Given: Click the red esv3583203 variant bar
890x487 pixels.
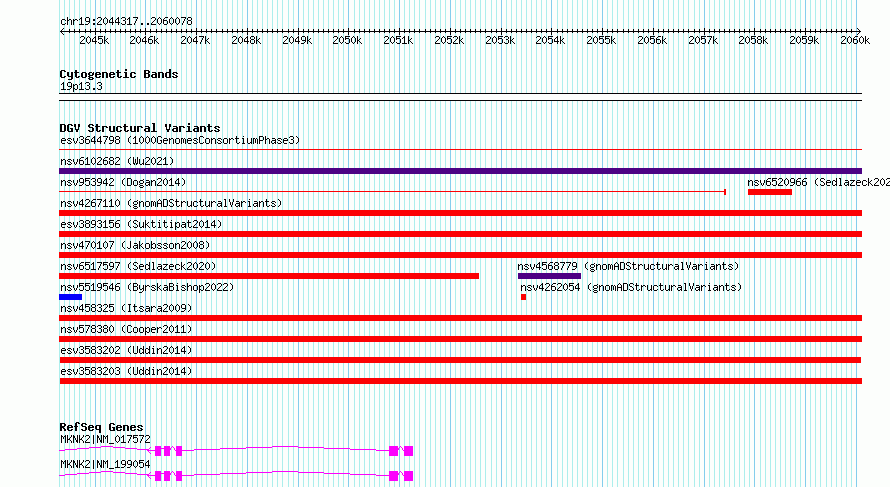Looking at the screenshot, I should point(460,381).
